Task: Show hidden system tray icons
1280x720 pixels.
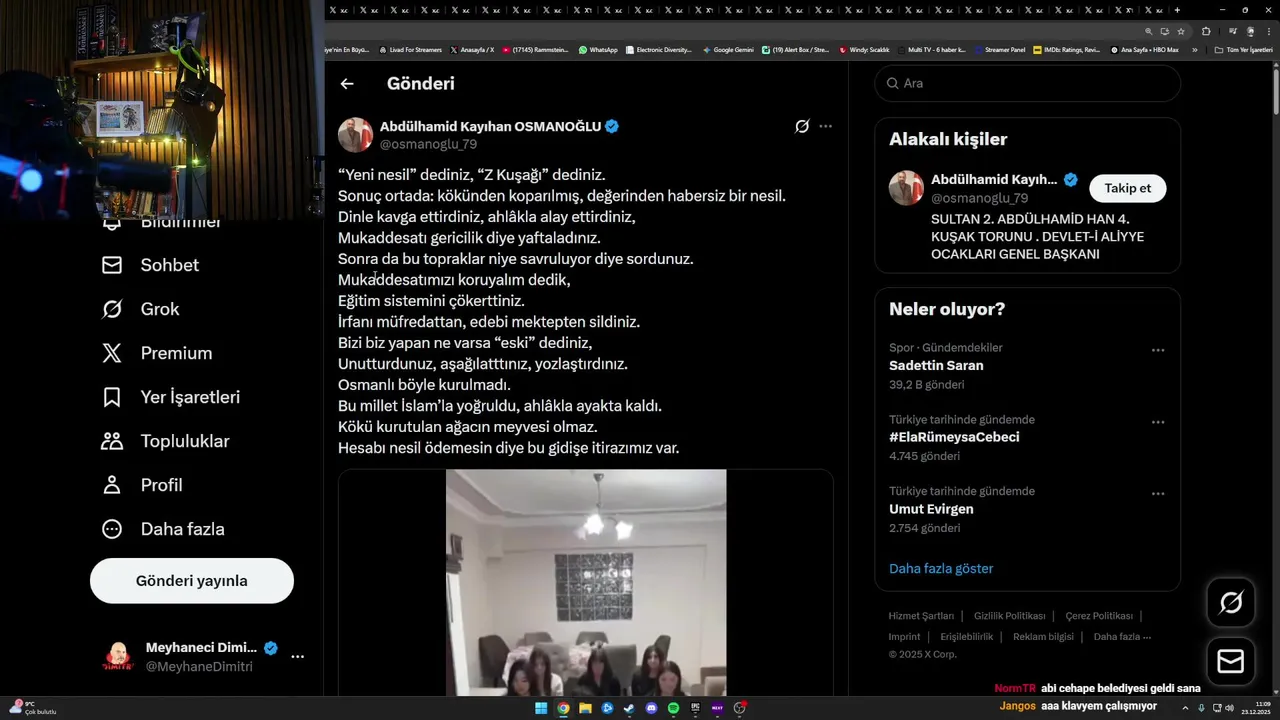Action: coord(1185,708)
